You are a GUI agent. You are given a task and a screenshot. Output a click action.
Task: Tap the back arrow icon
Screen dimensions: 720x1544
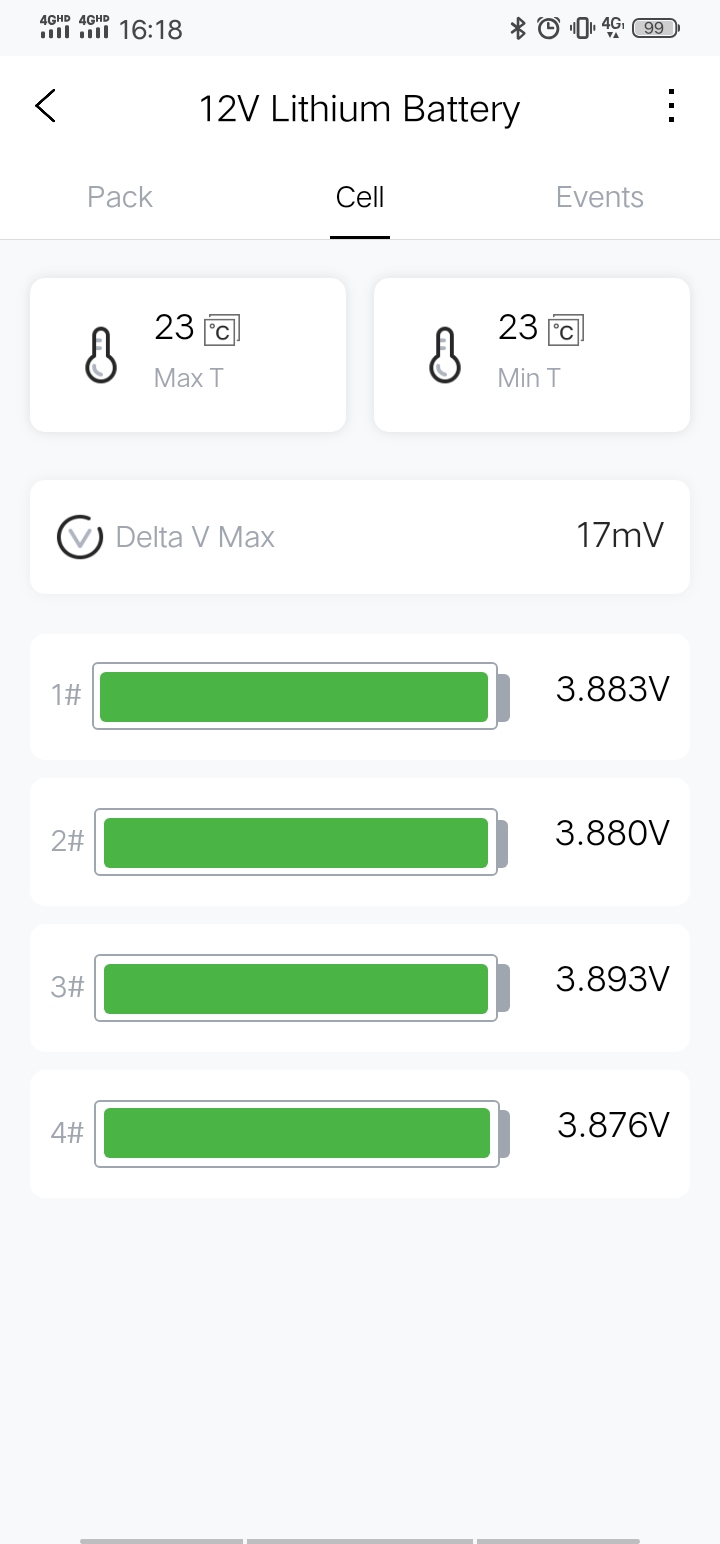[45, 106]
